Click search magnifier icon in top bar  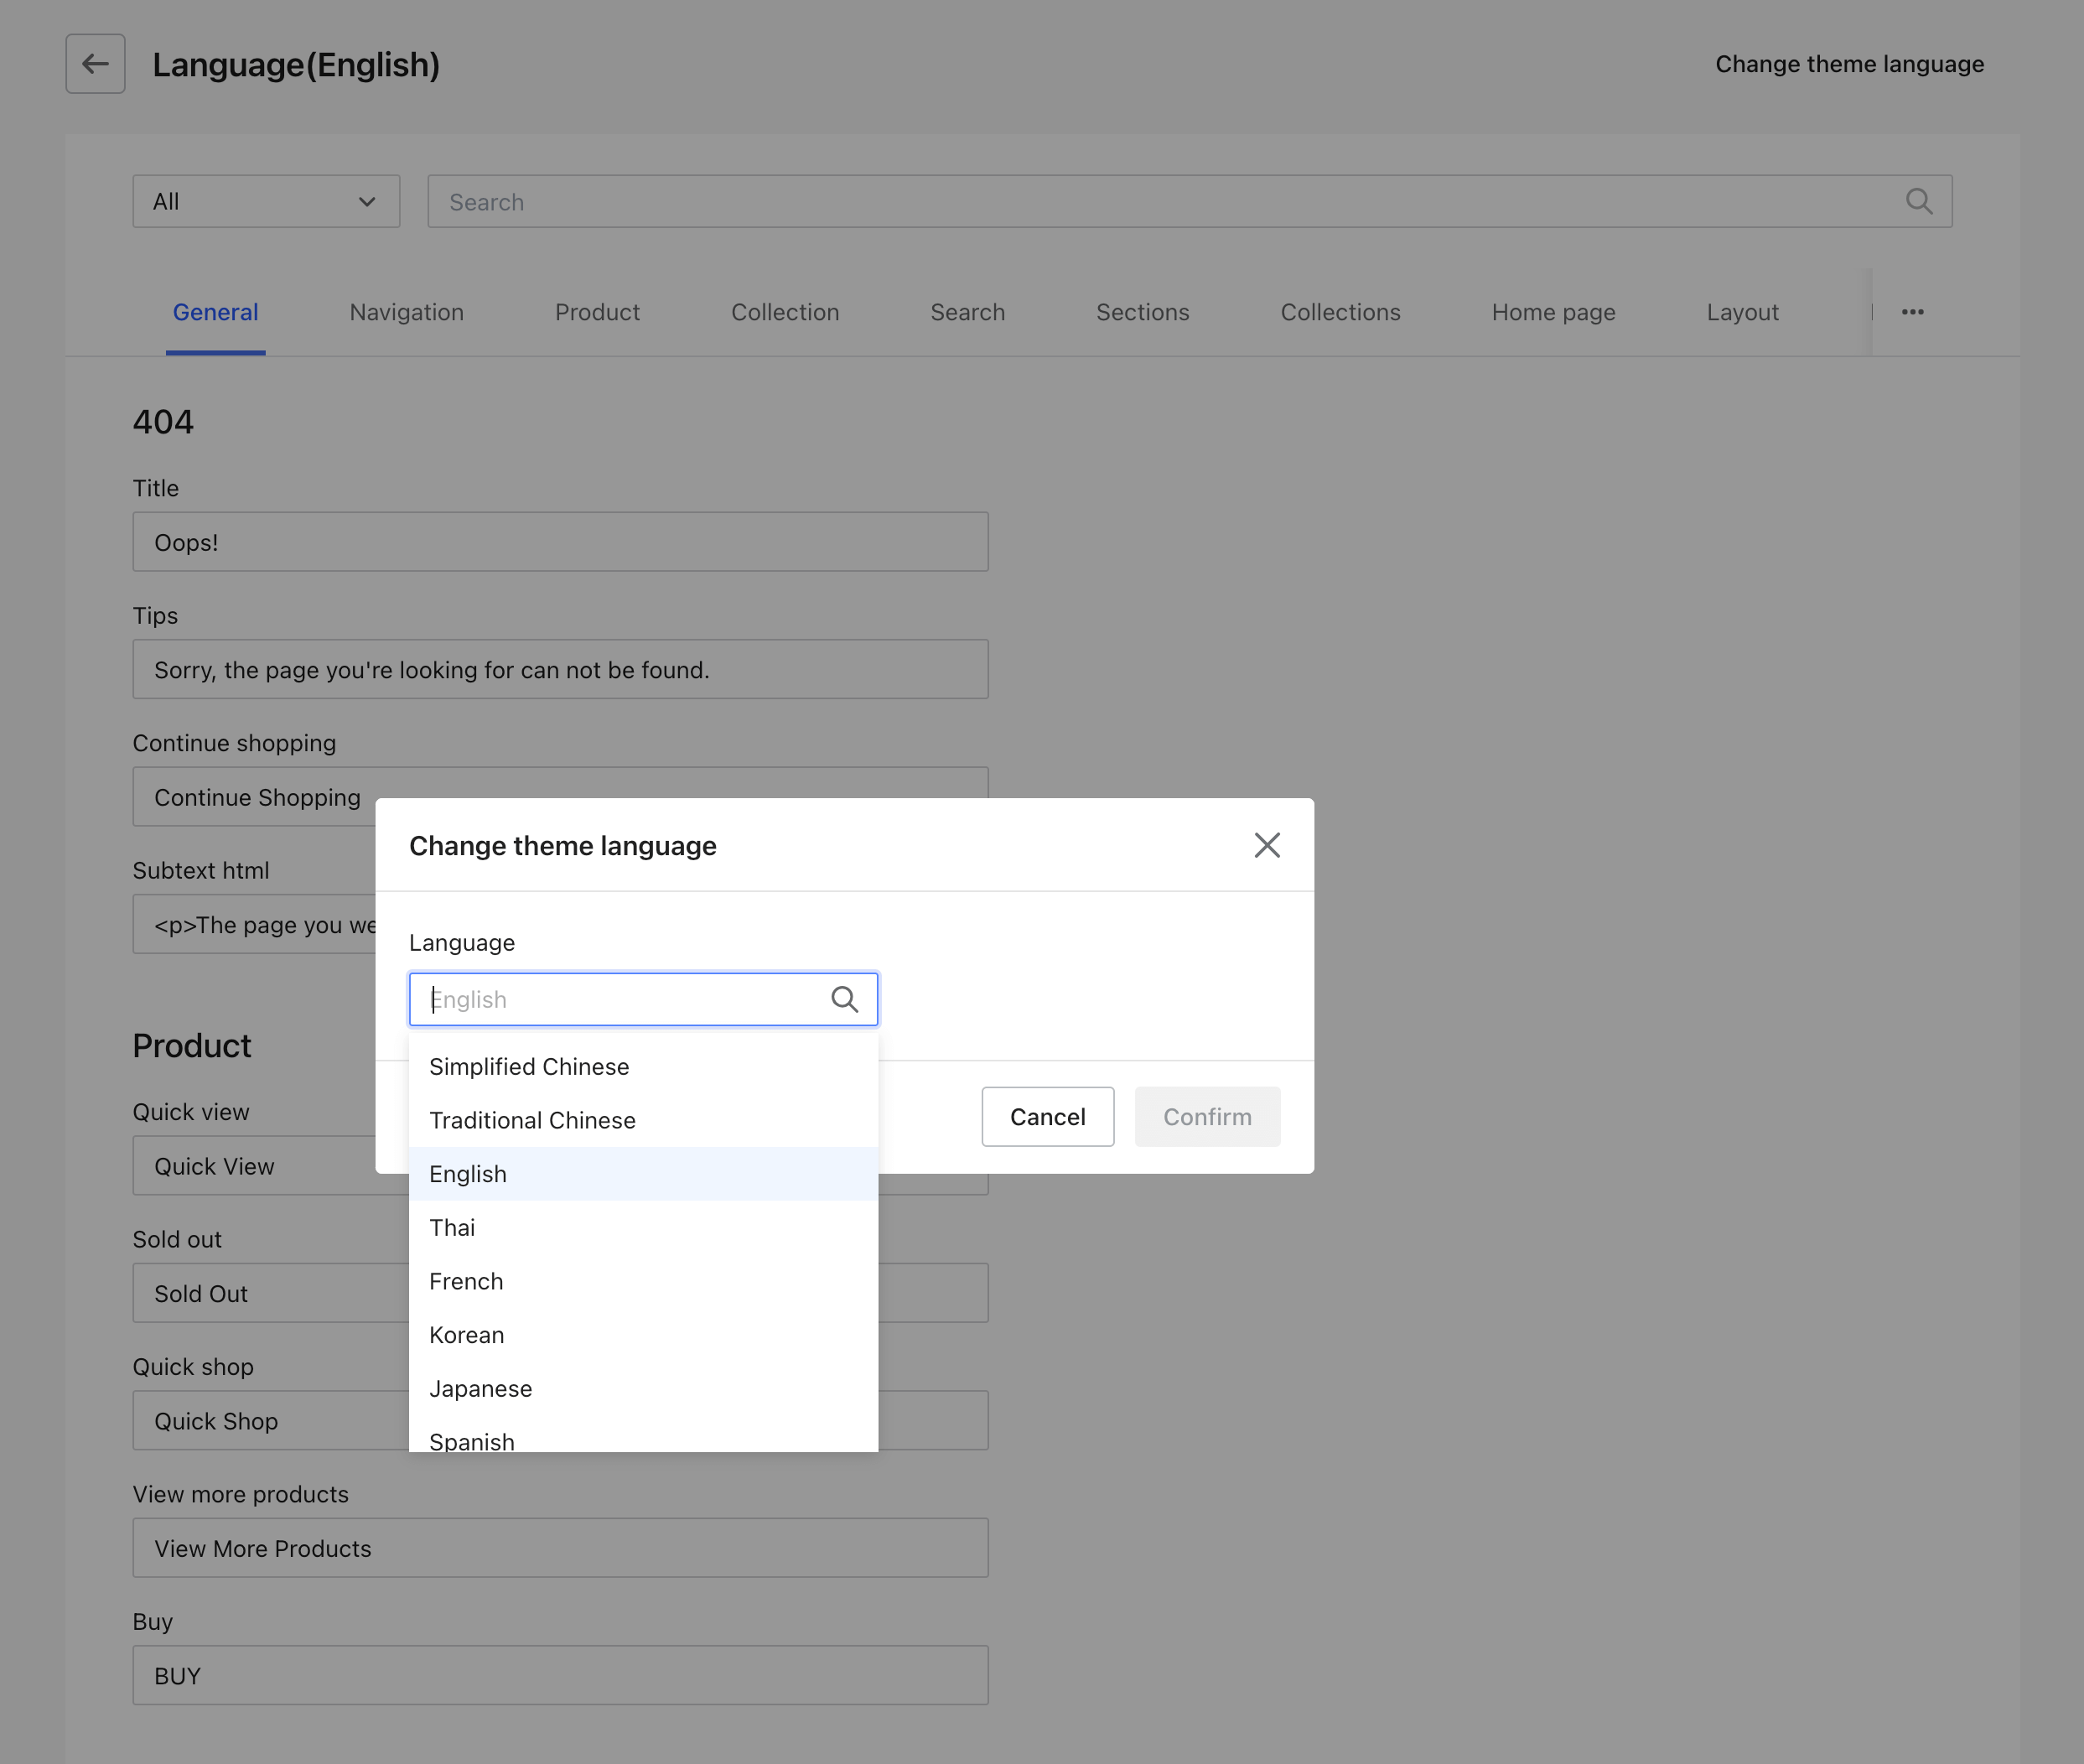coord(1918,202)
